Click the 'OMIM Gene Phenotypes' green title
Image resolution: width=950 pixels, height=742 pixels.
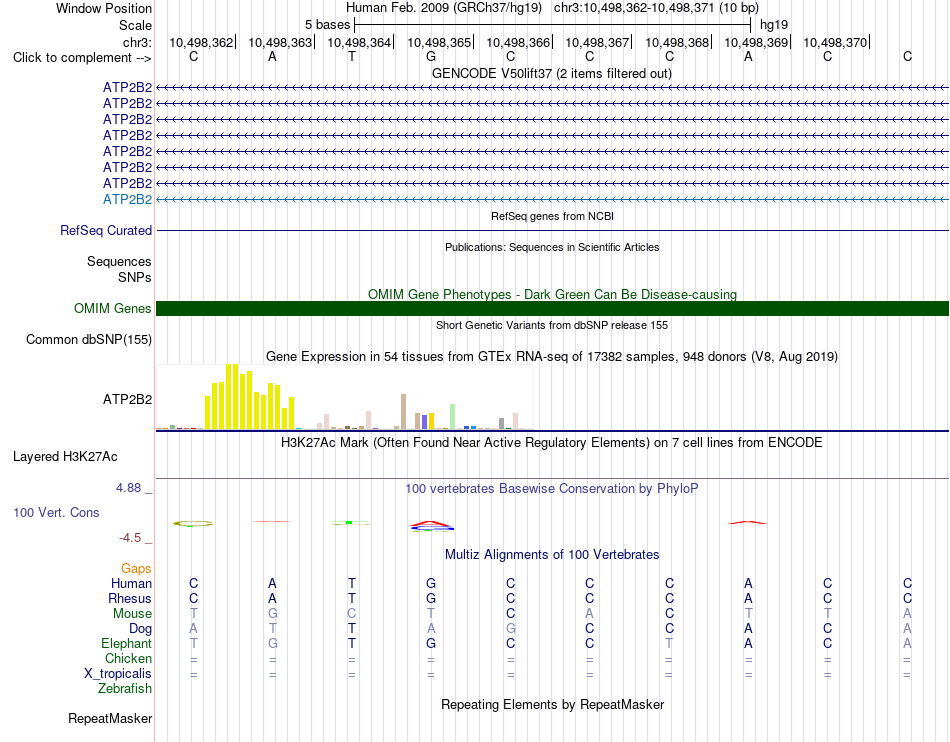[x=552, y=294]
